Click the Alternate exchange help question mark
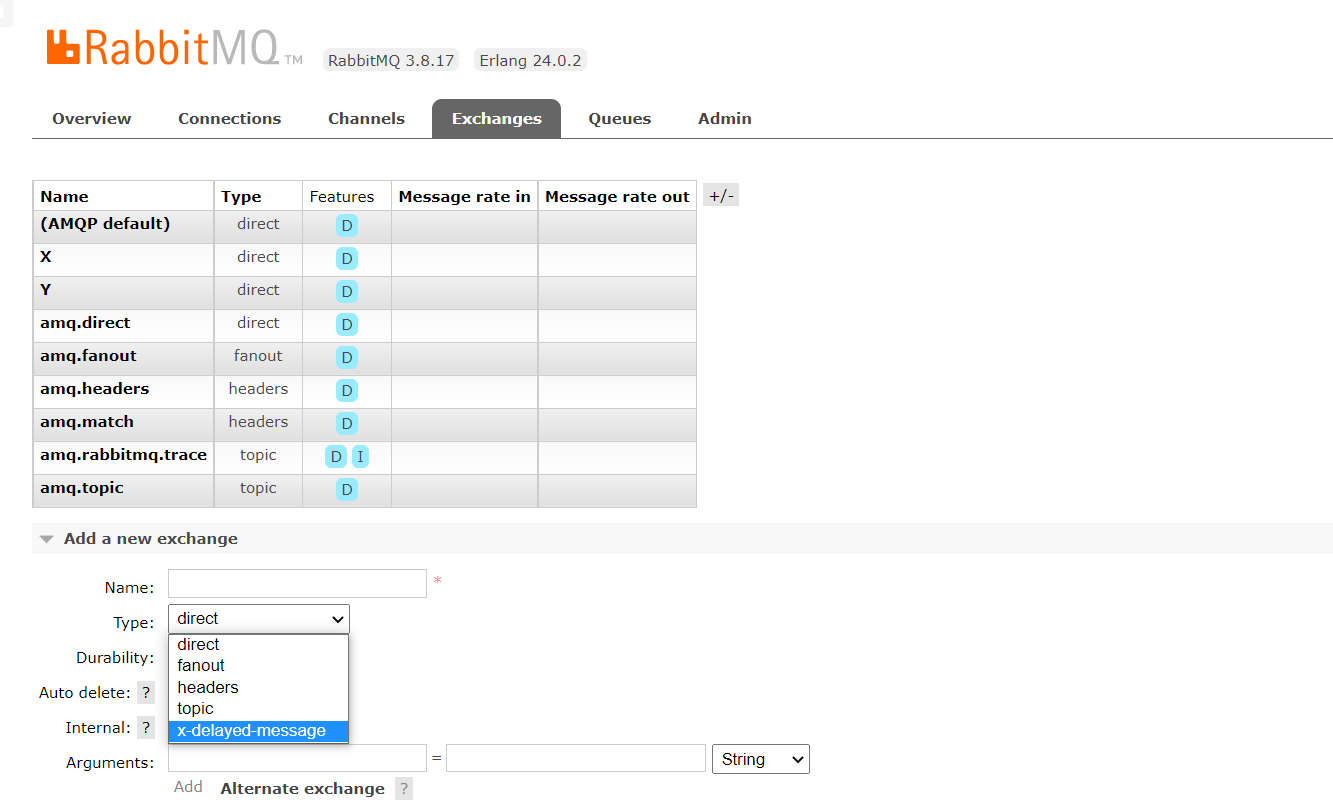Image resolution: width=1333 pixels, height=803 pixels. tap(404, 789)
